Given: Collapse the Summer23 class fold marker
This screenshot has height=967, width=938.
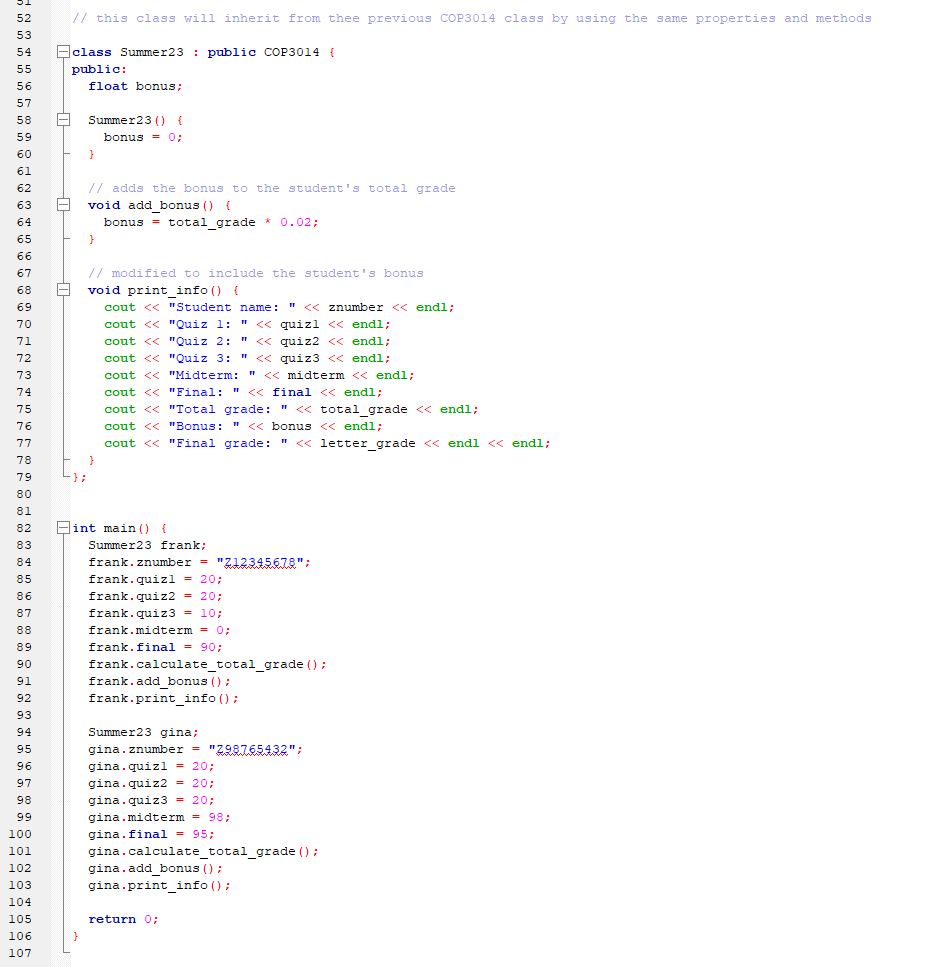Looking at the screenshot, I should [x=62, y=52].
